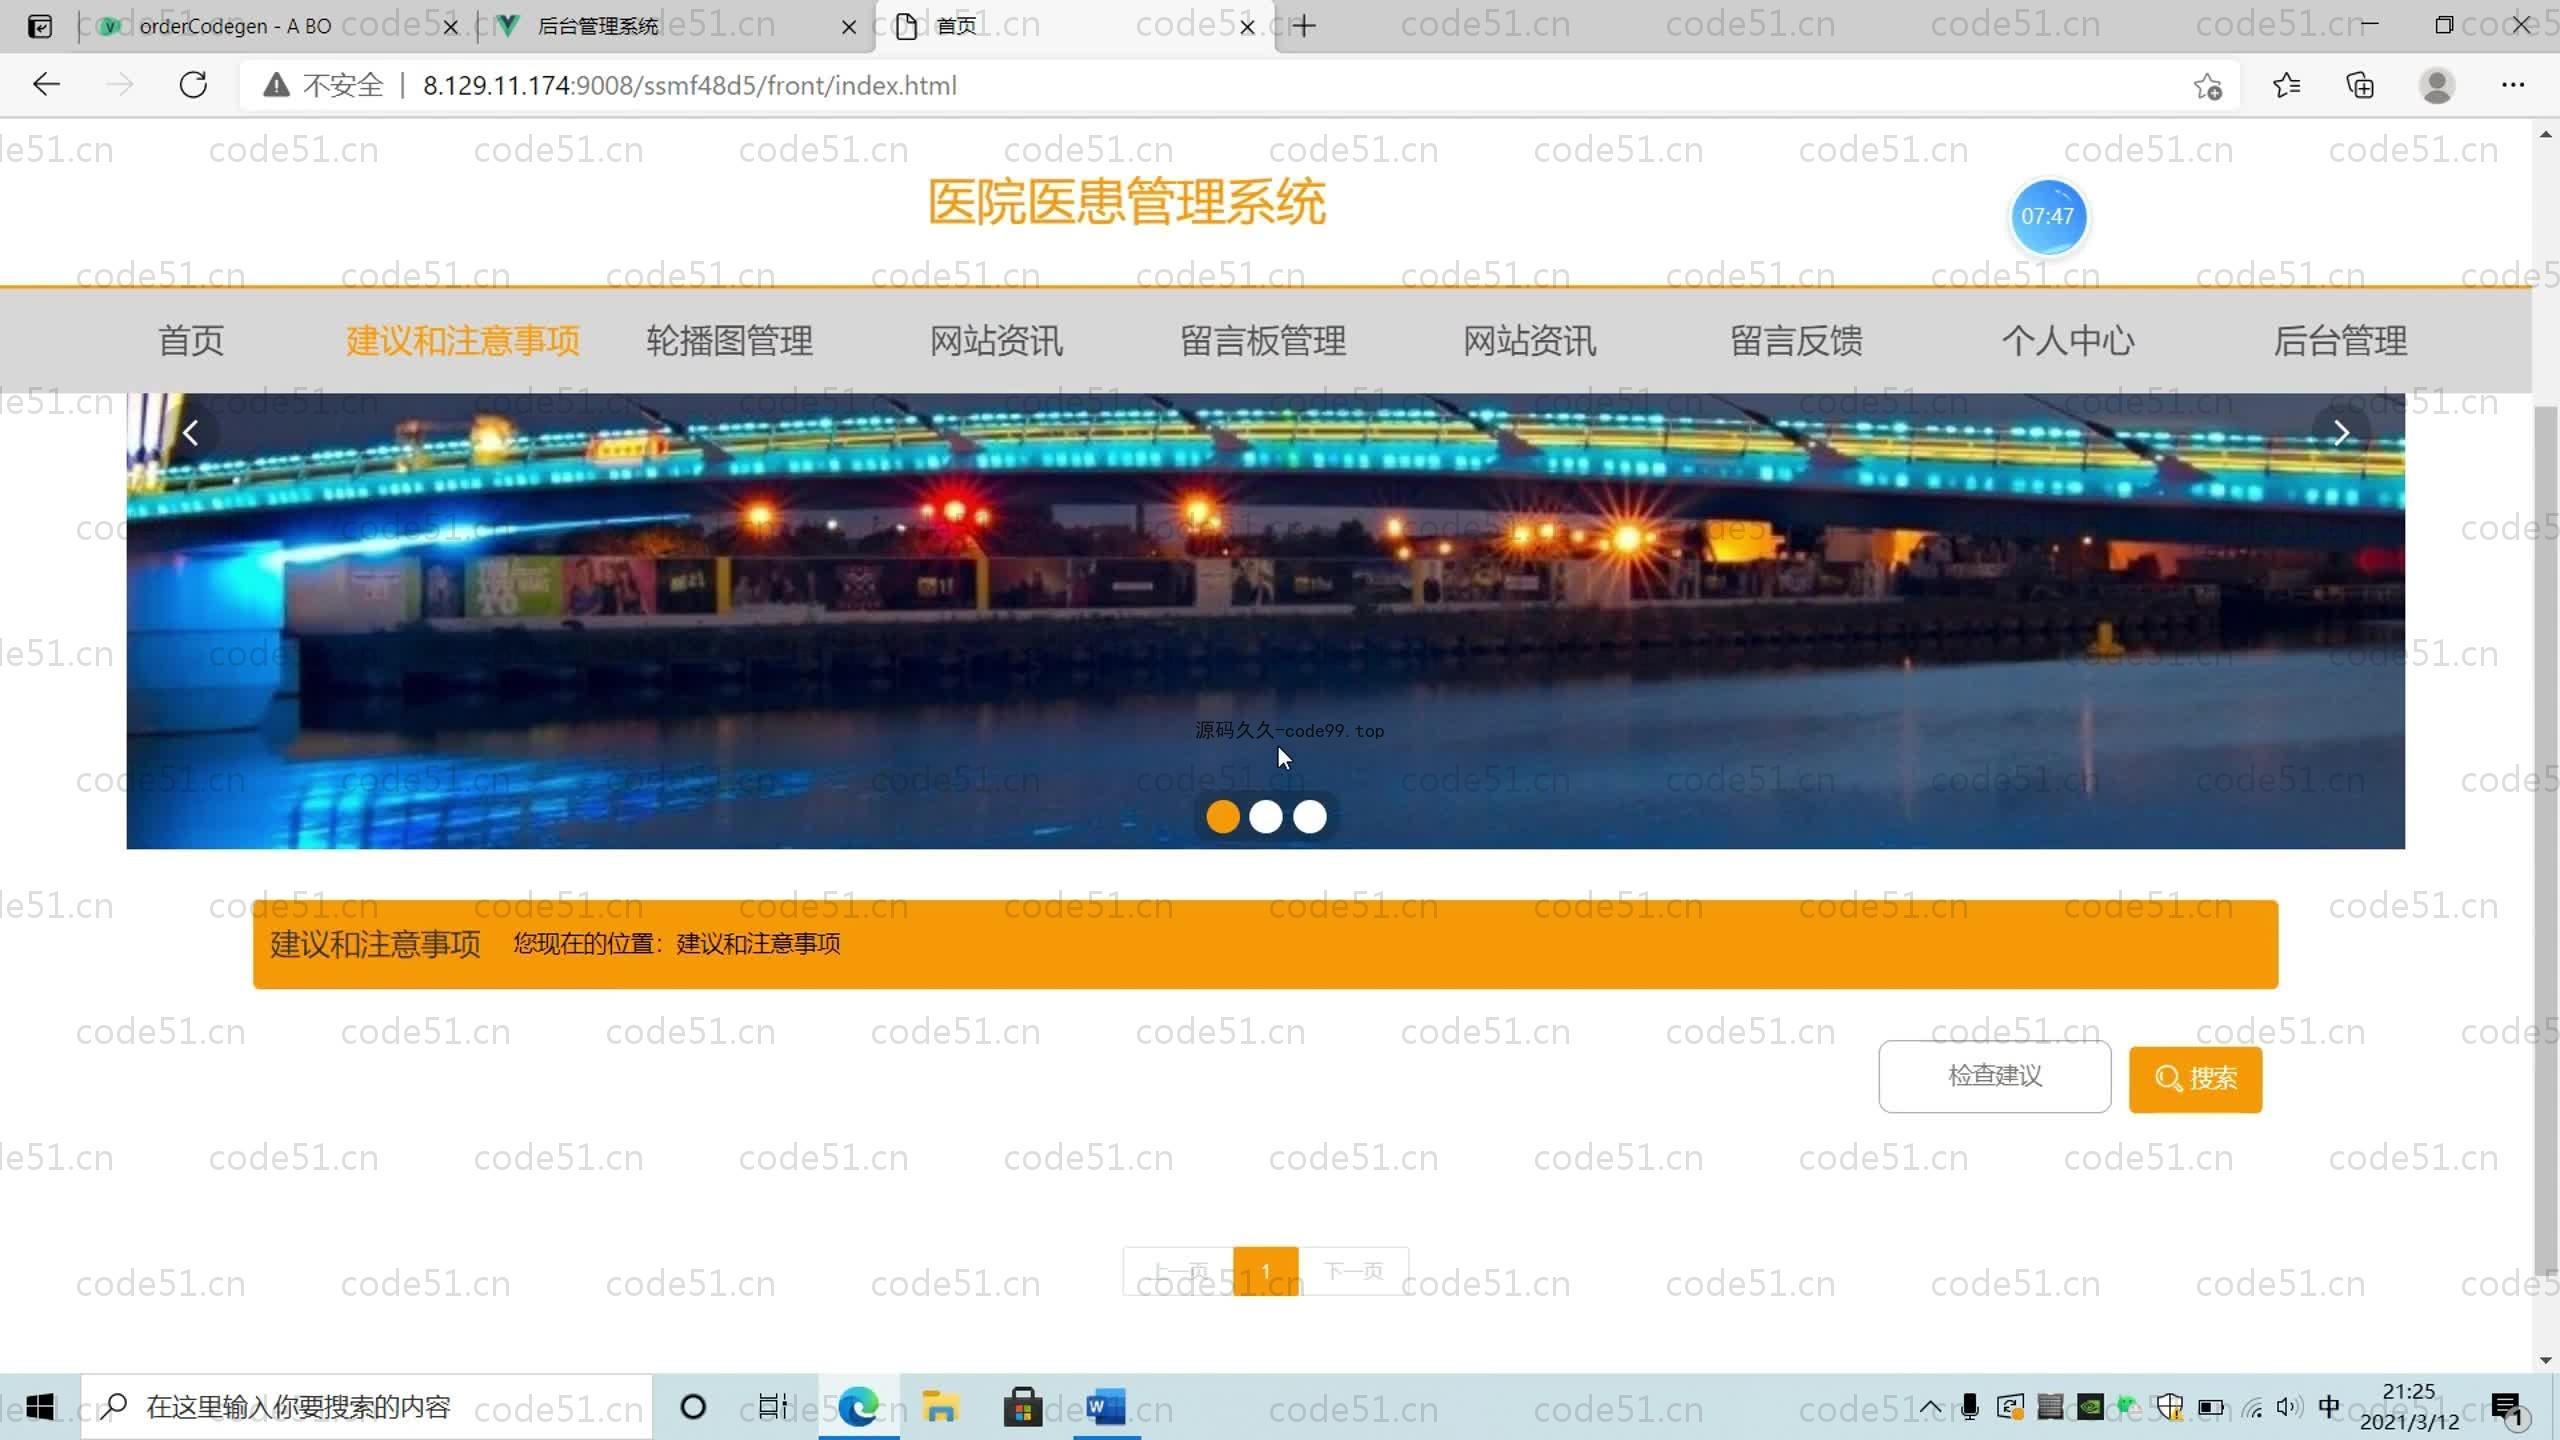Viewport: 2560px width, 1440px height.
Task: Open the Wi-Fi network tray icon
Action: pyautogui.click(x=2251, y=1408)
